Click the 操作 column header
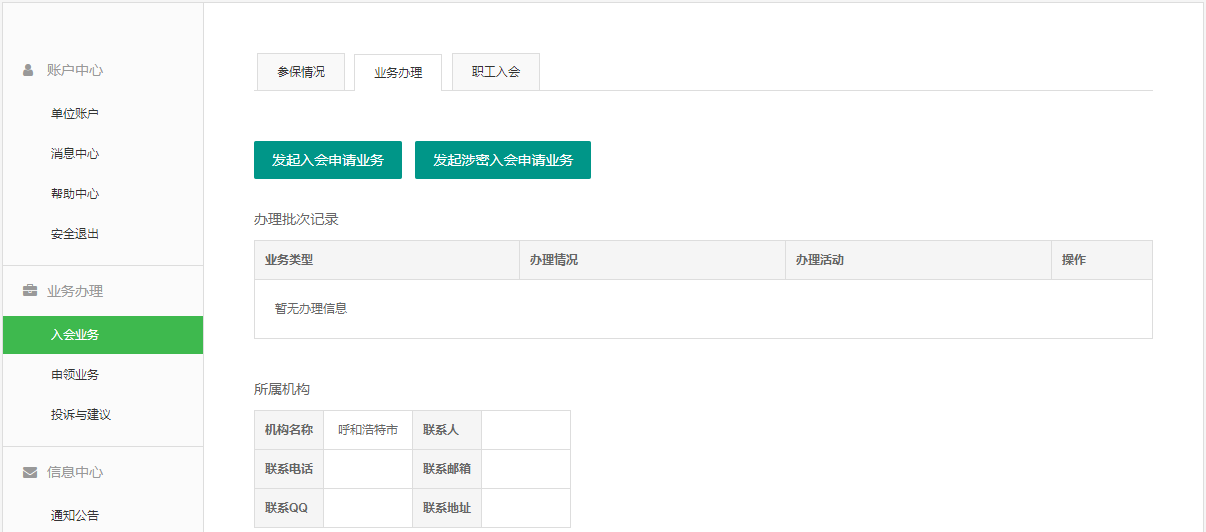Viewport: 1206px width, 532px height. (x=1074, y=260)
